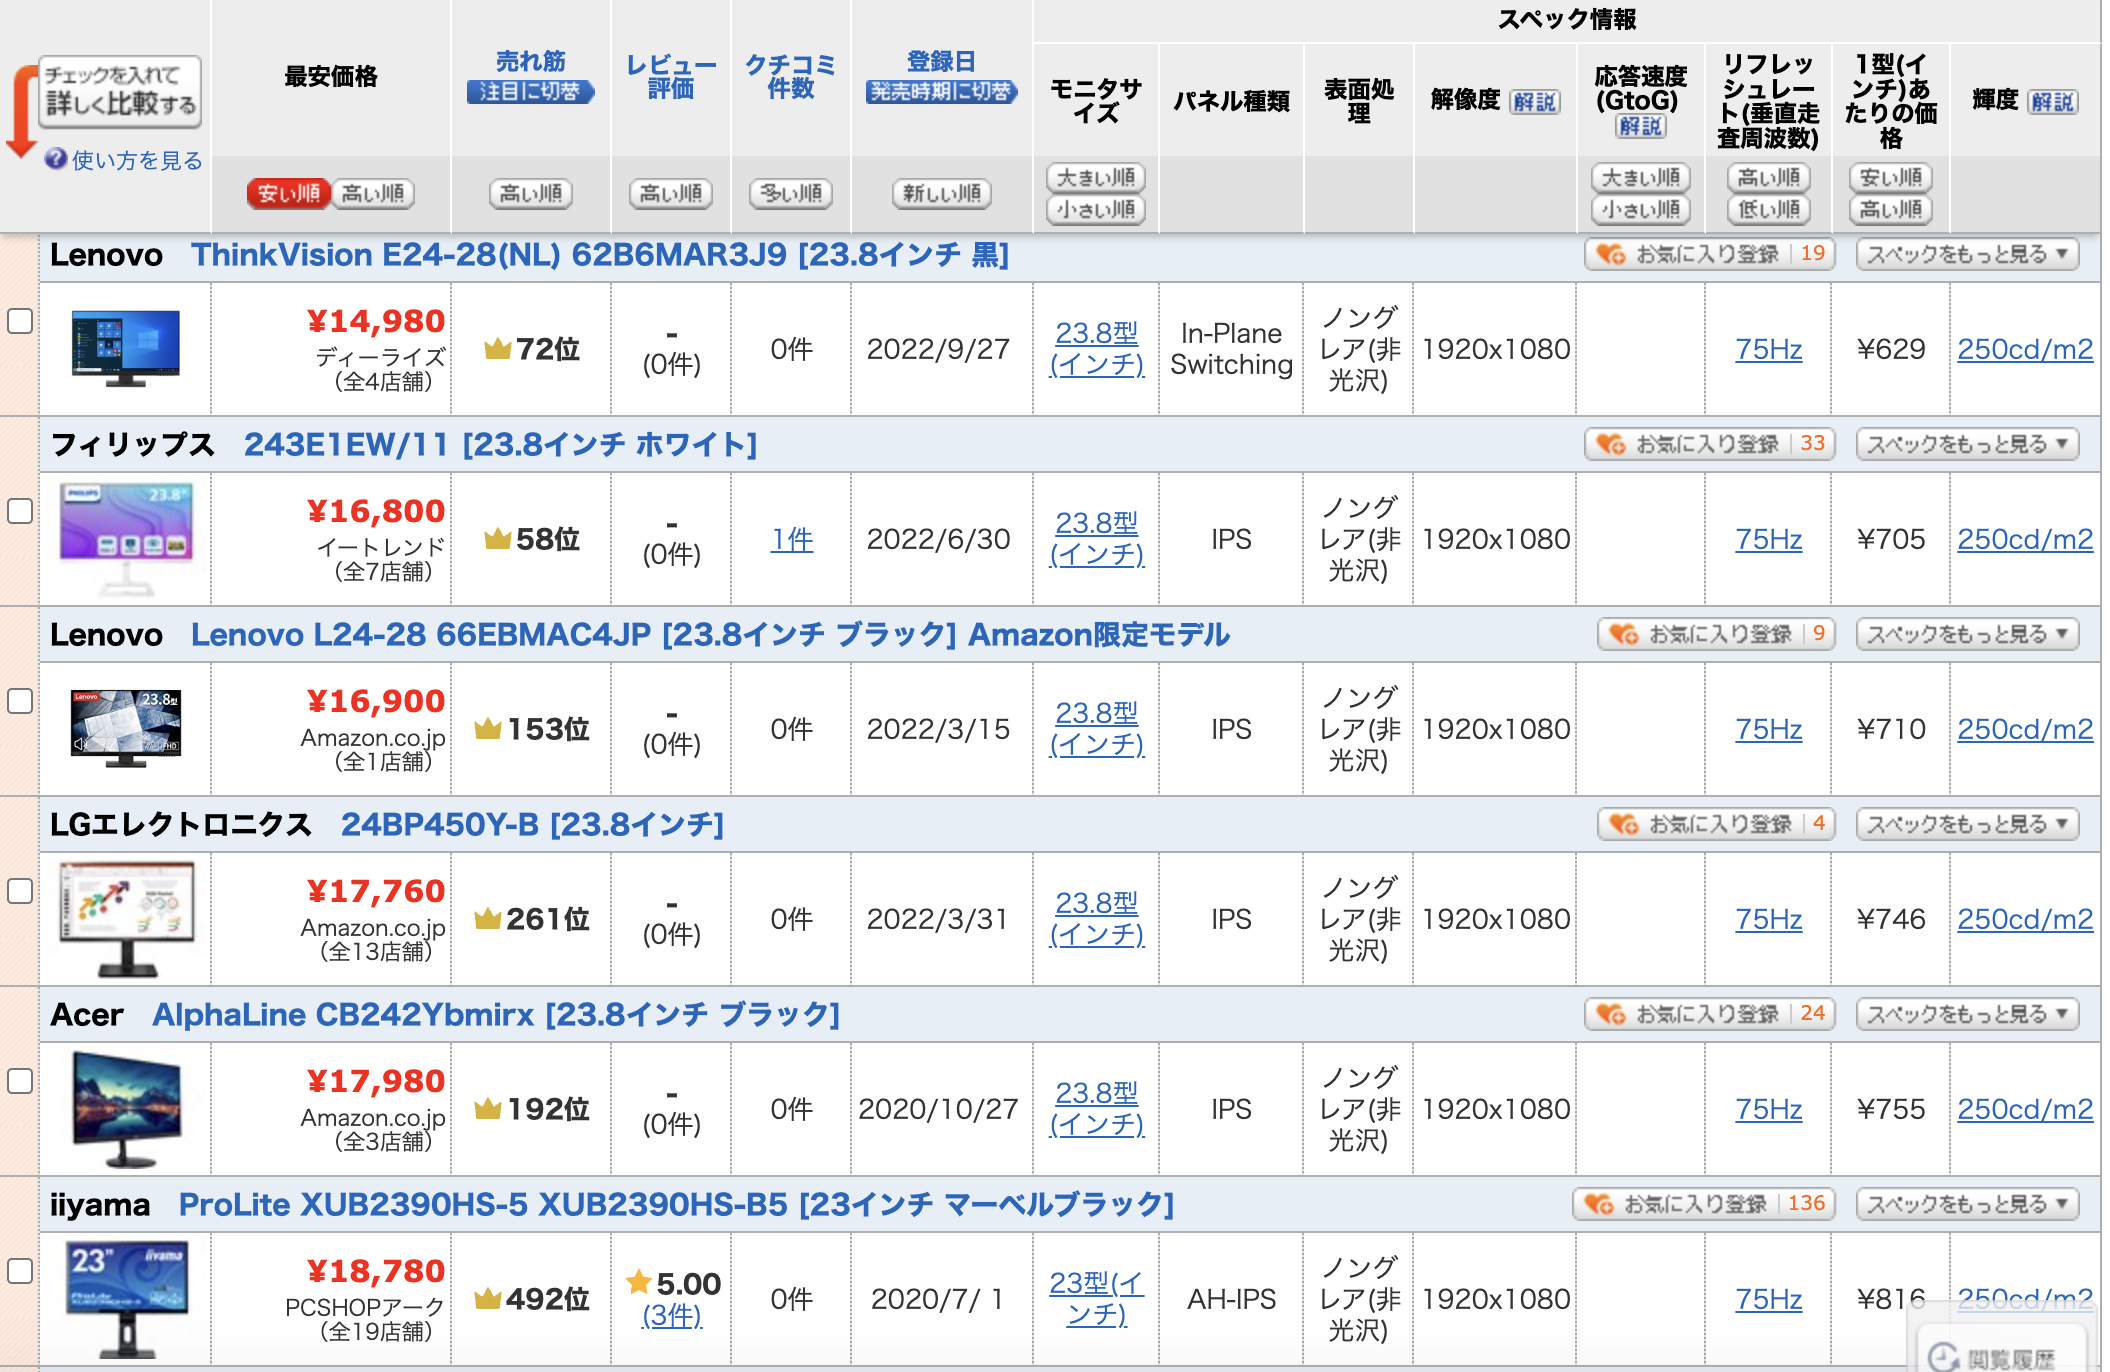The width and height of the screenshot is (2110, 1372).
Task: Click the Acer AlphaLine monitor thumbnail
Action: click(x=126, y=1109)
